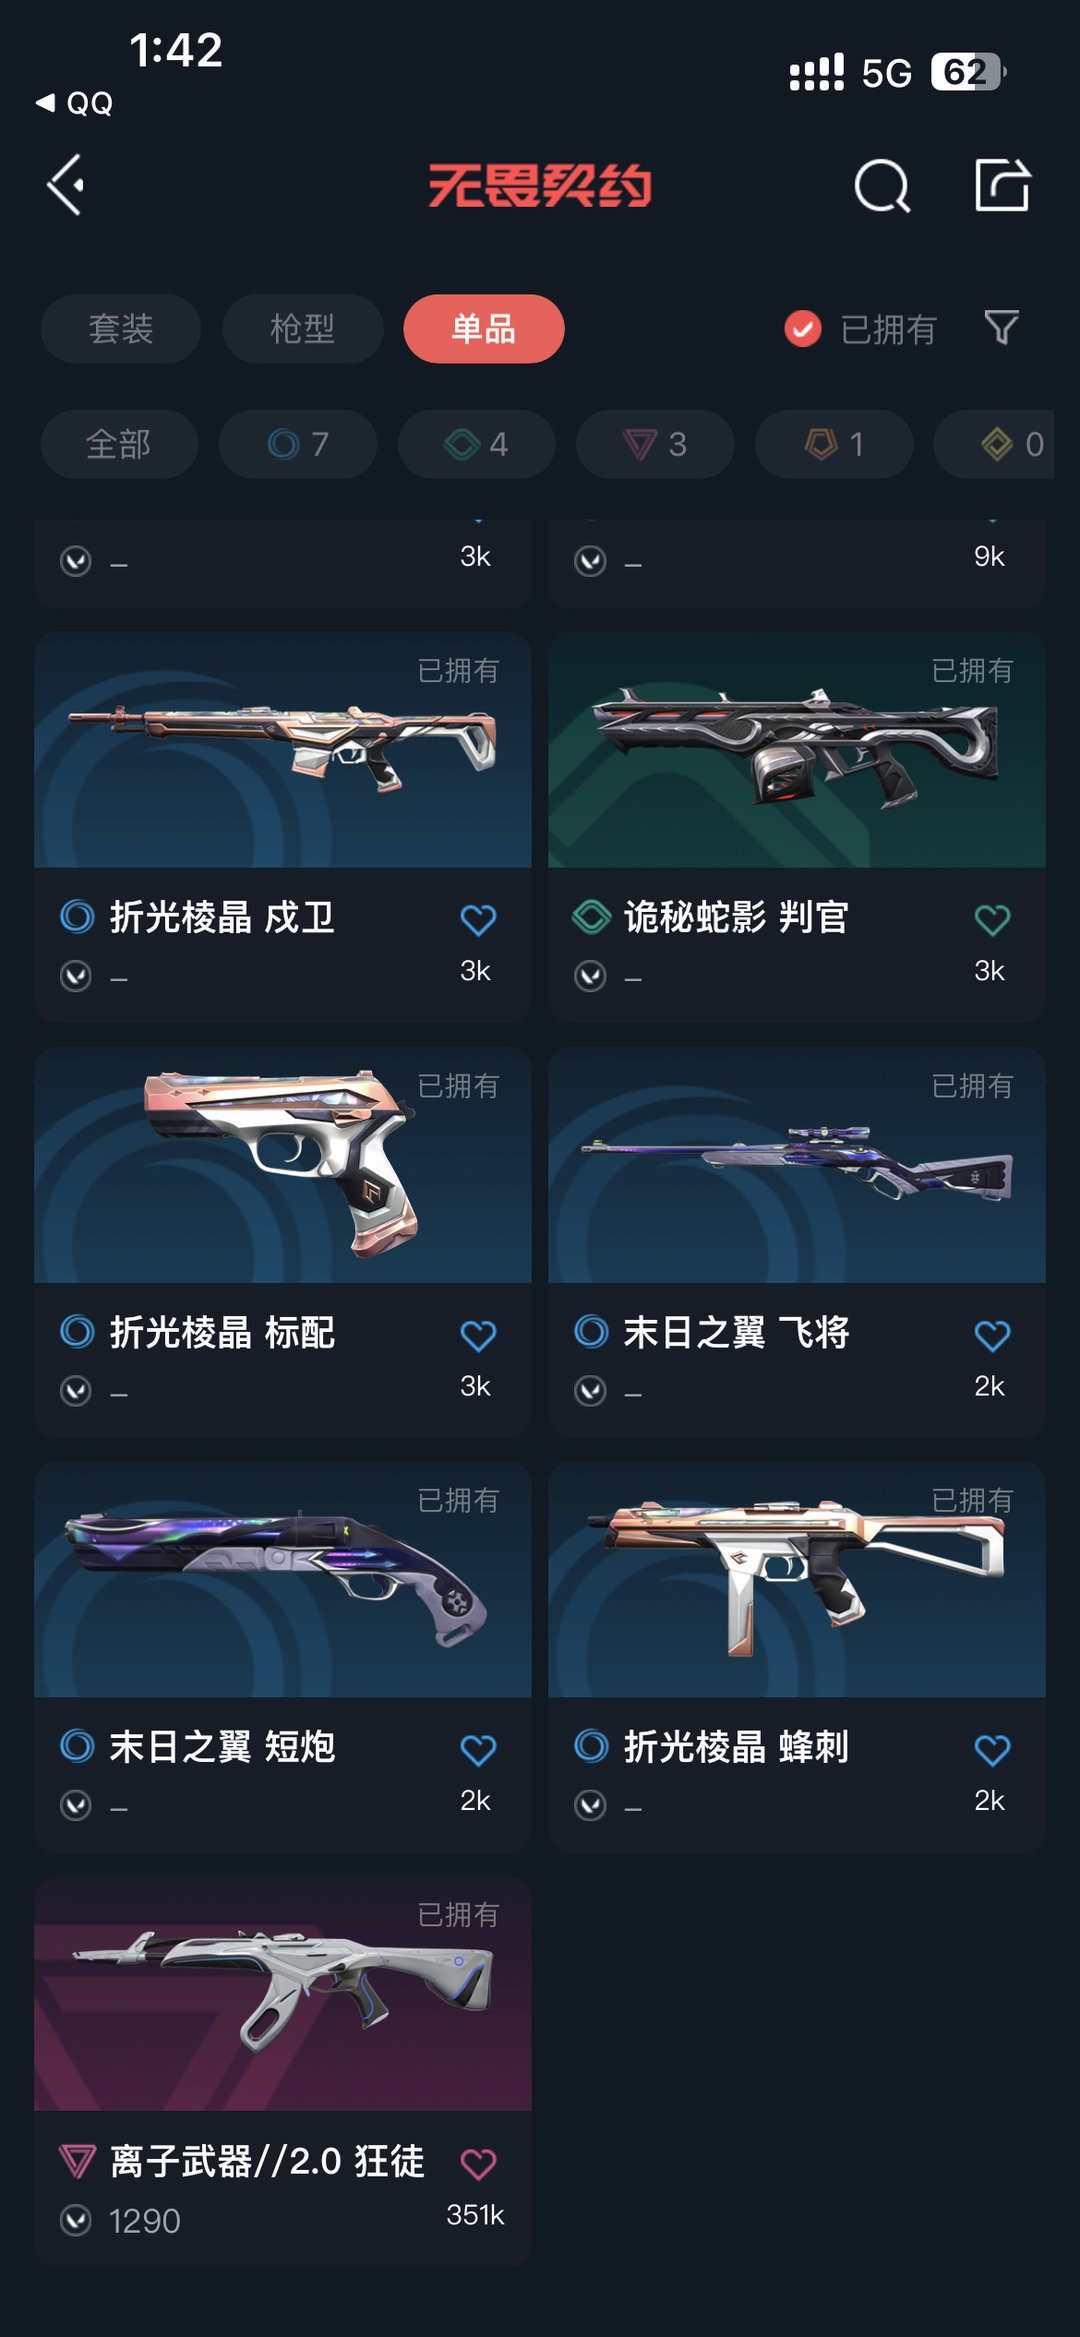Switch to the 枪型 tab
Viewport: 1080px width, 2337px height.
(x=302, y=329)
